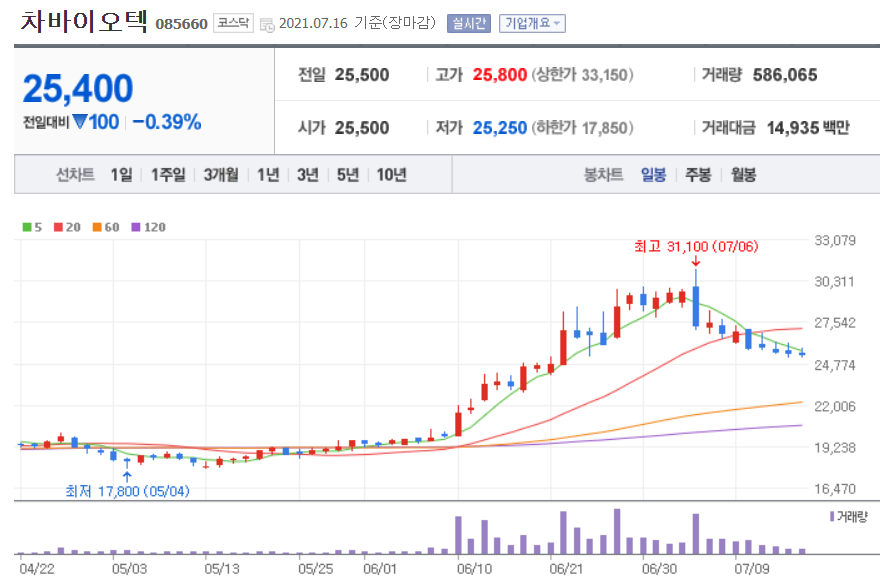Click the 실시간 real-time button
This screenshot has height=577, width=880.
(x=469, y=24)
